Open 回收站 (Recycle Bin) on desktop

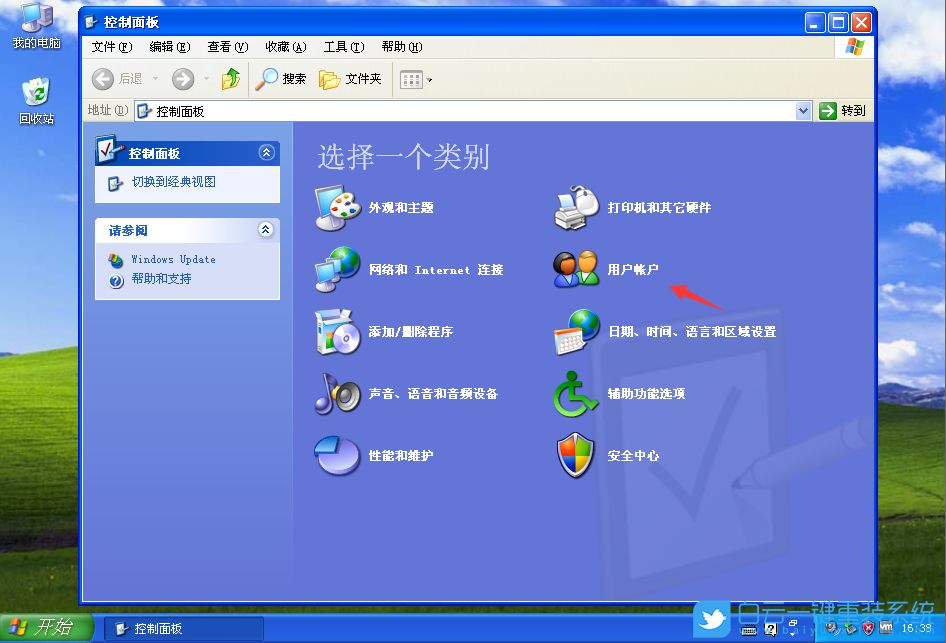(38, 95)
